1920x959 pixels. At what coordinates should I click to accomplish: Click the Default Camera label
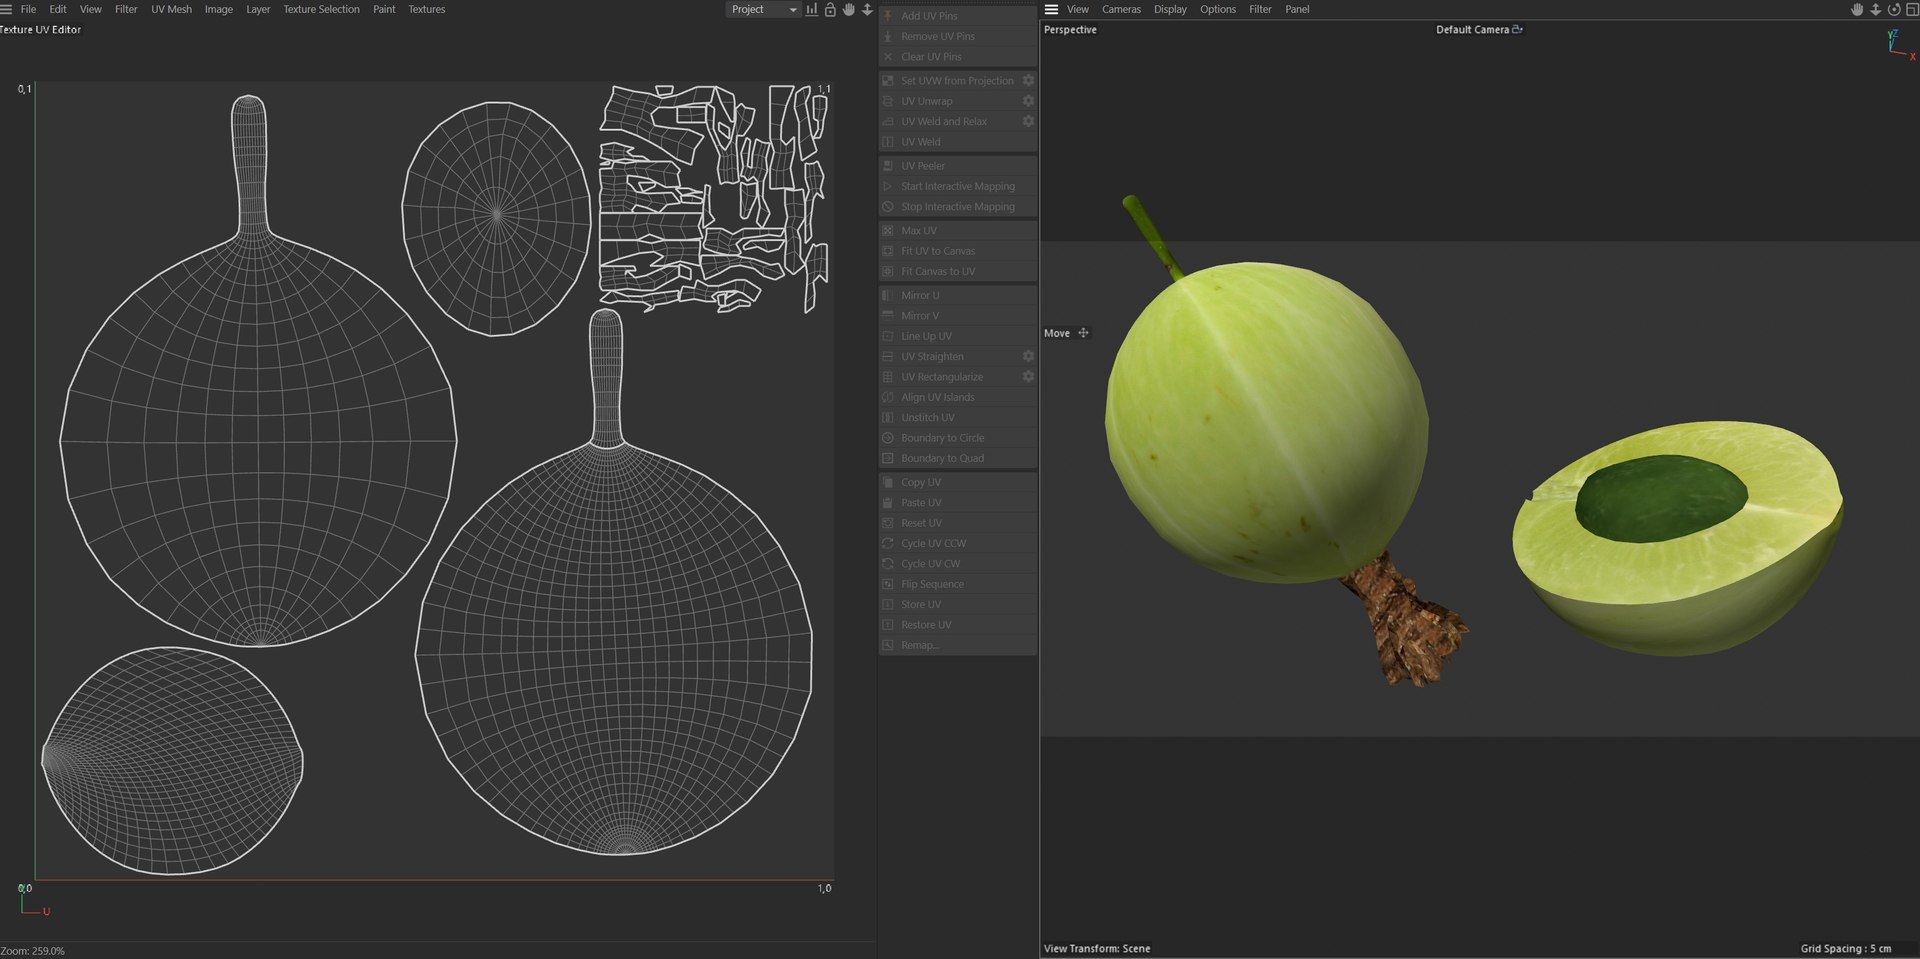(x=1472, y=29)
